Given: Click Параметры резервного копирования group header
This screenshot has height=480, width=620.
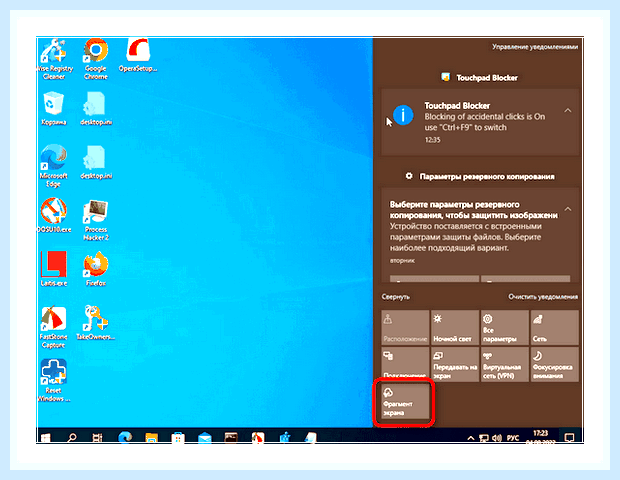Looking at the screenshot, I should pyautogui.click(x=480, y=176).
